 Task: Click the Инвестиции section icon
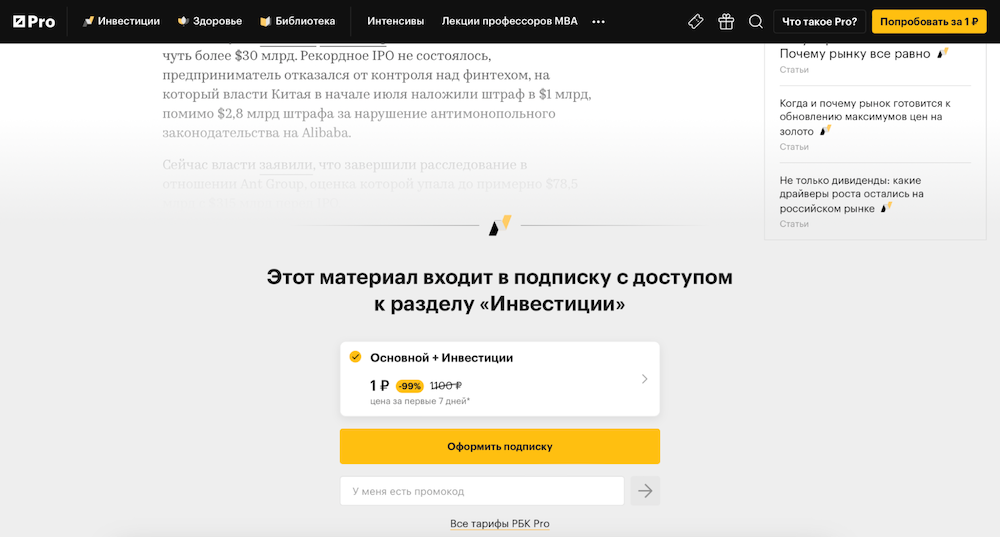(x=89, y=21)
